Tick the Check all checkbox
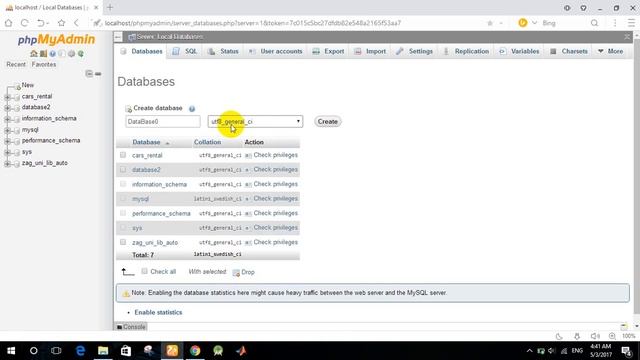Image resolution: width=640 pixels, height=360 pixels. 144,271
